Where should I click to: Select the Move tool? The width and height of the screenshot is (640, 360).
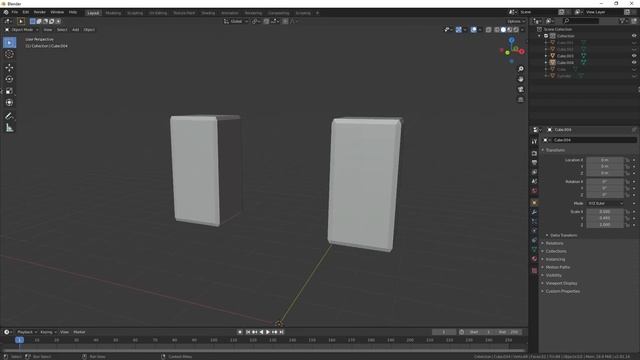[x=9, y=68]
